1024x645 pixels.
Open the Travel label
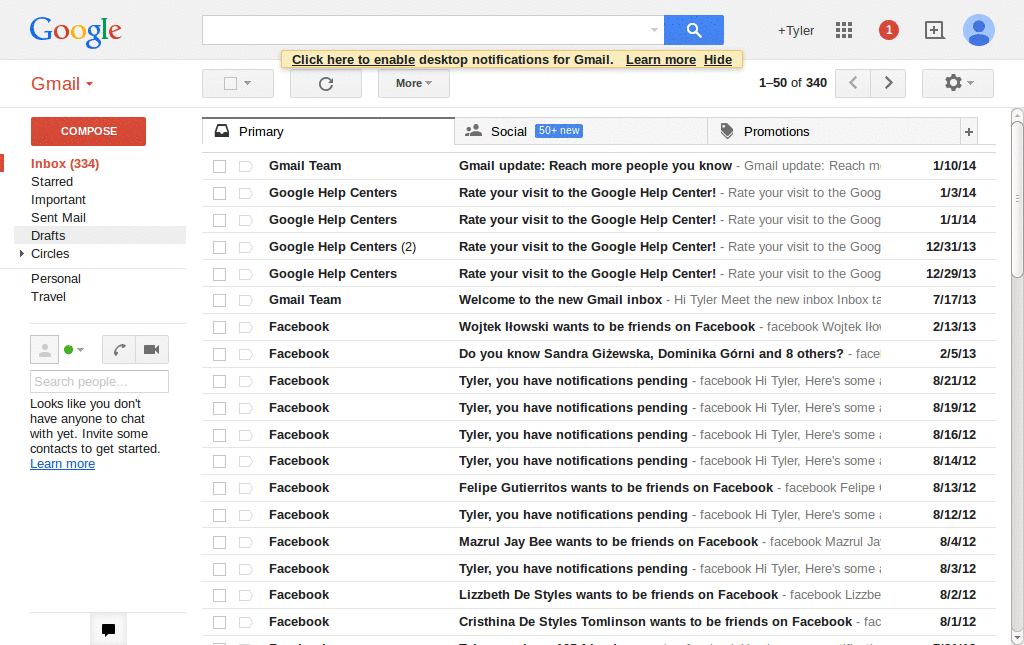tap(48, 297)
